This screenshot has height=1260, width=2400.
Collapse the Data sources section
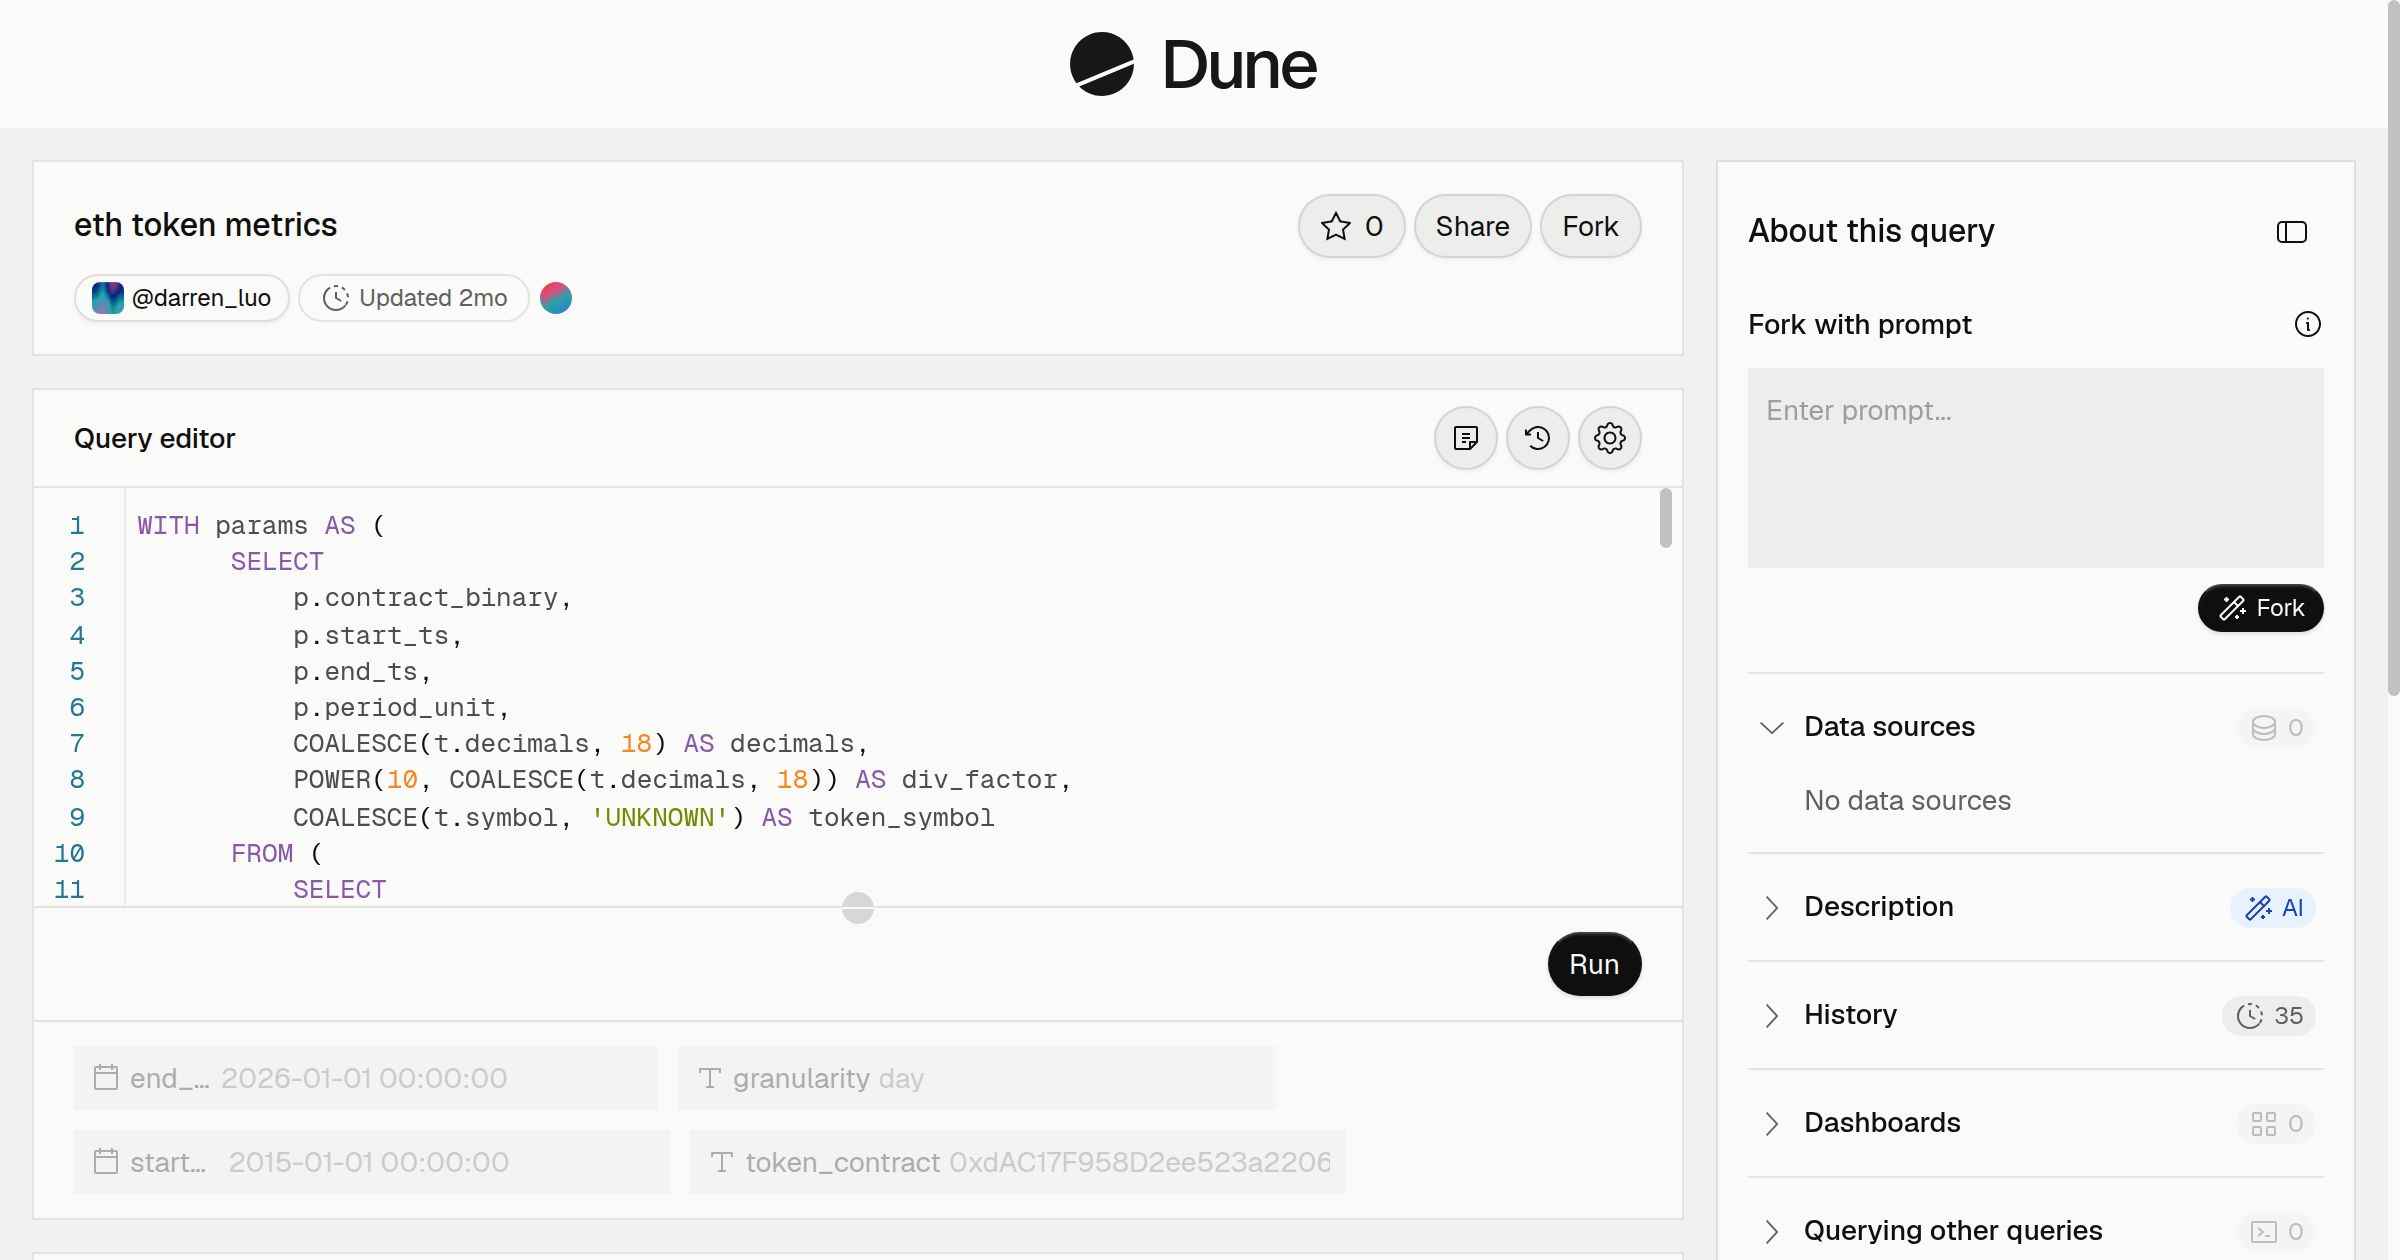[1771, 727]
